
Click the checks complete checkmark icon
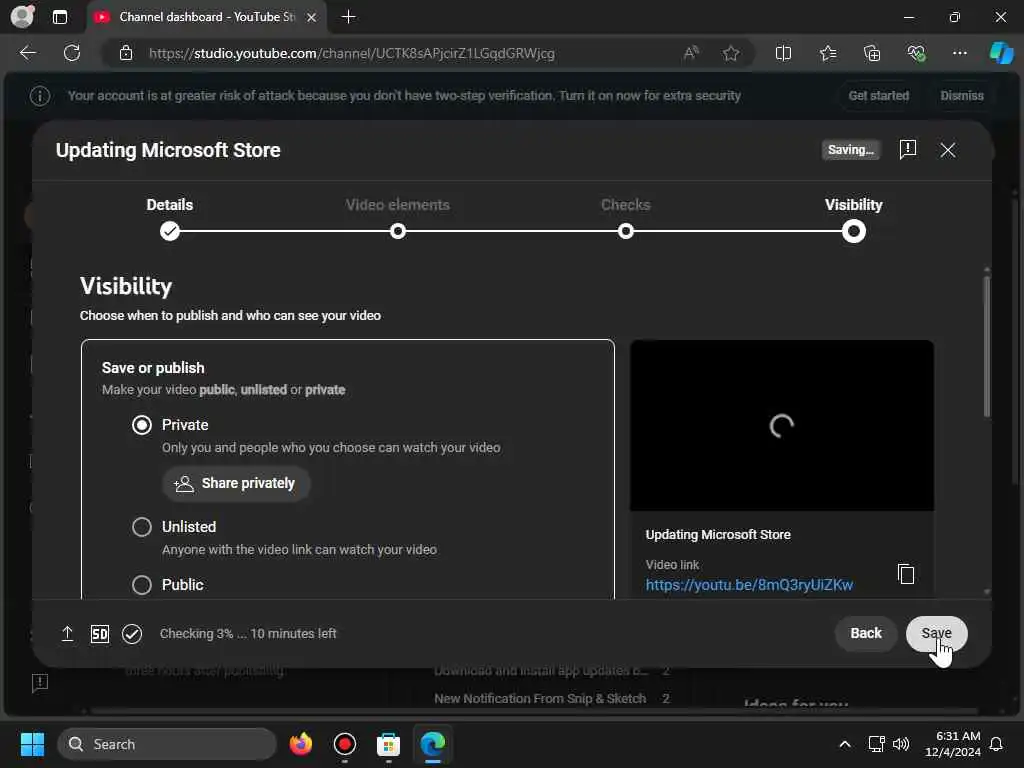click(x=132, y=633)
